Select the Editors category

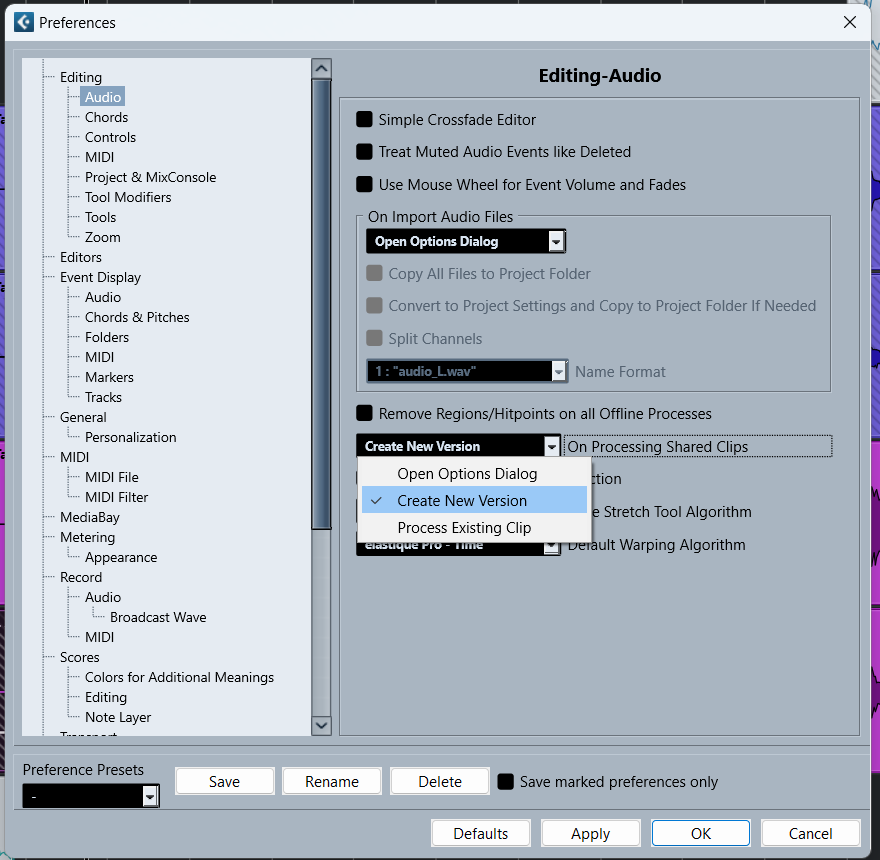pos(81,257)
